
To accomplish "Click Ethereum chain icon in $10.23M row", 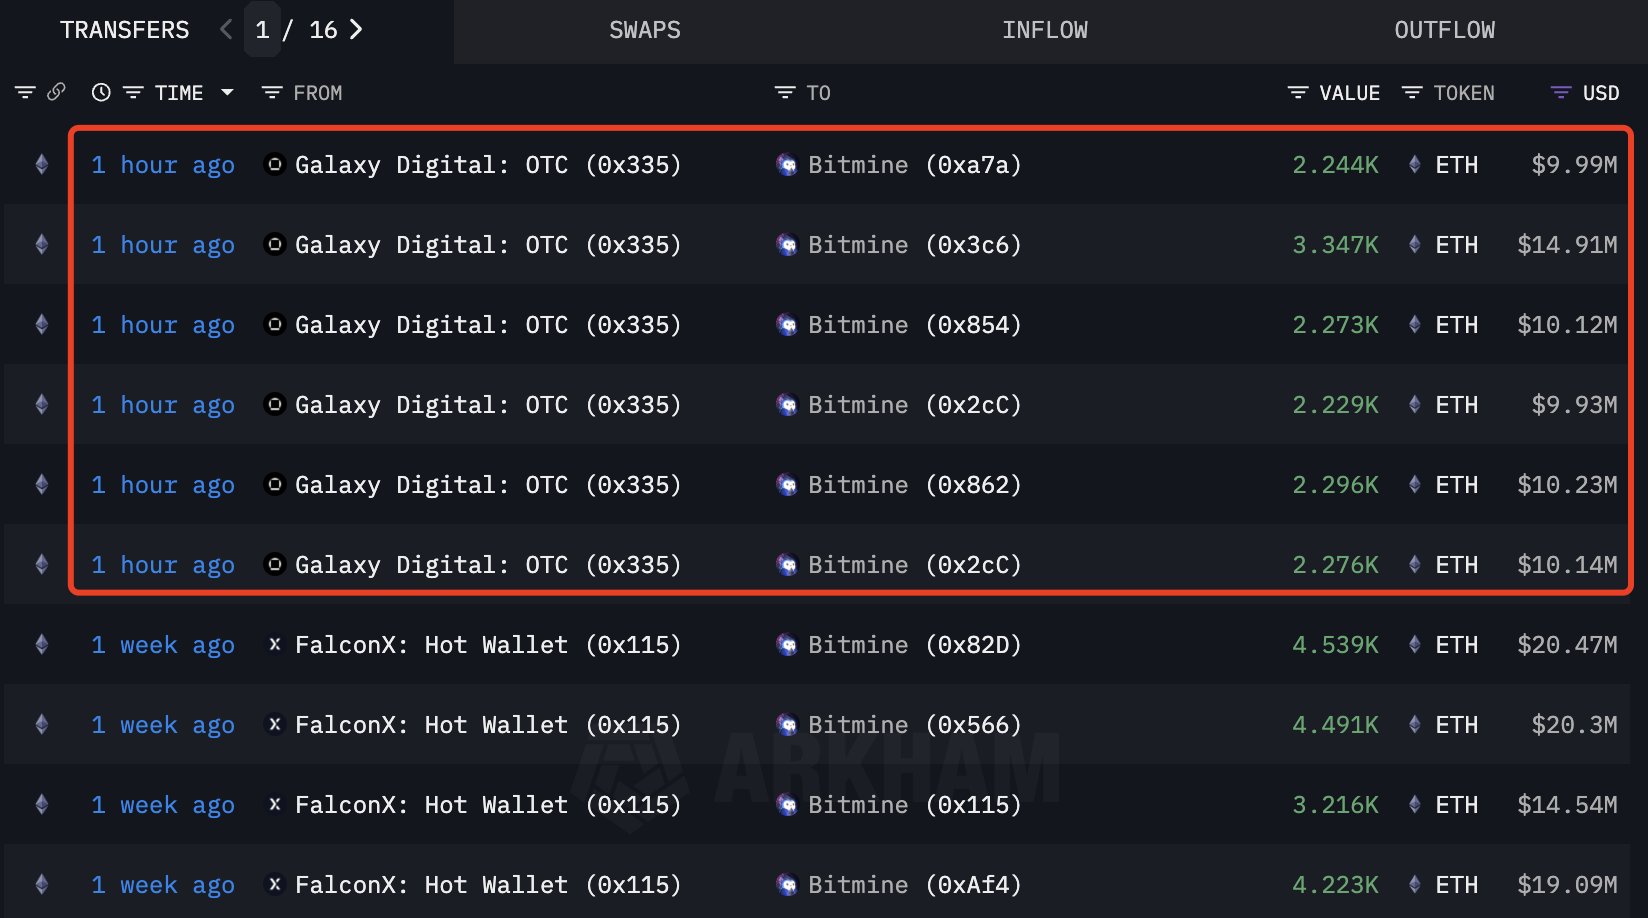I will tap(41, 484).
